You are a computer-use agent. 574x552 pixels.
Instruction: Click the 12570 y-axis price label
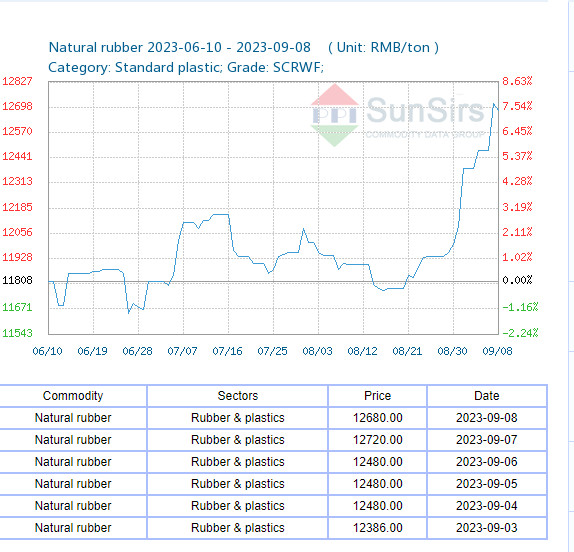pos(17,131)
